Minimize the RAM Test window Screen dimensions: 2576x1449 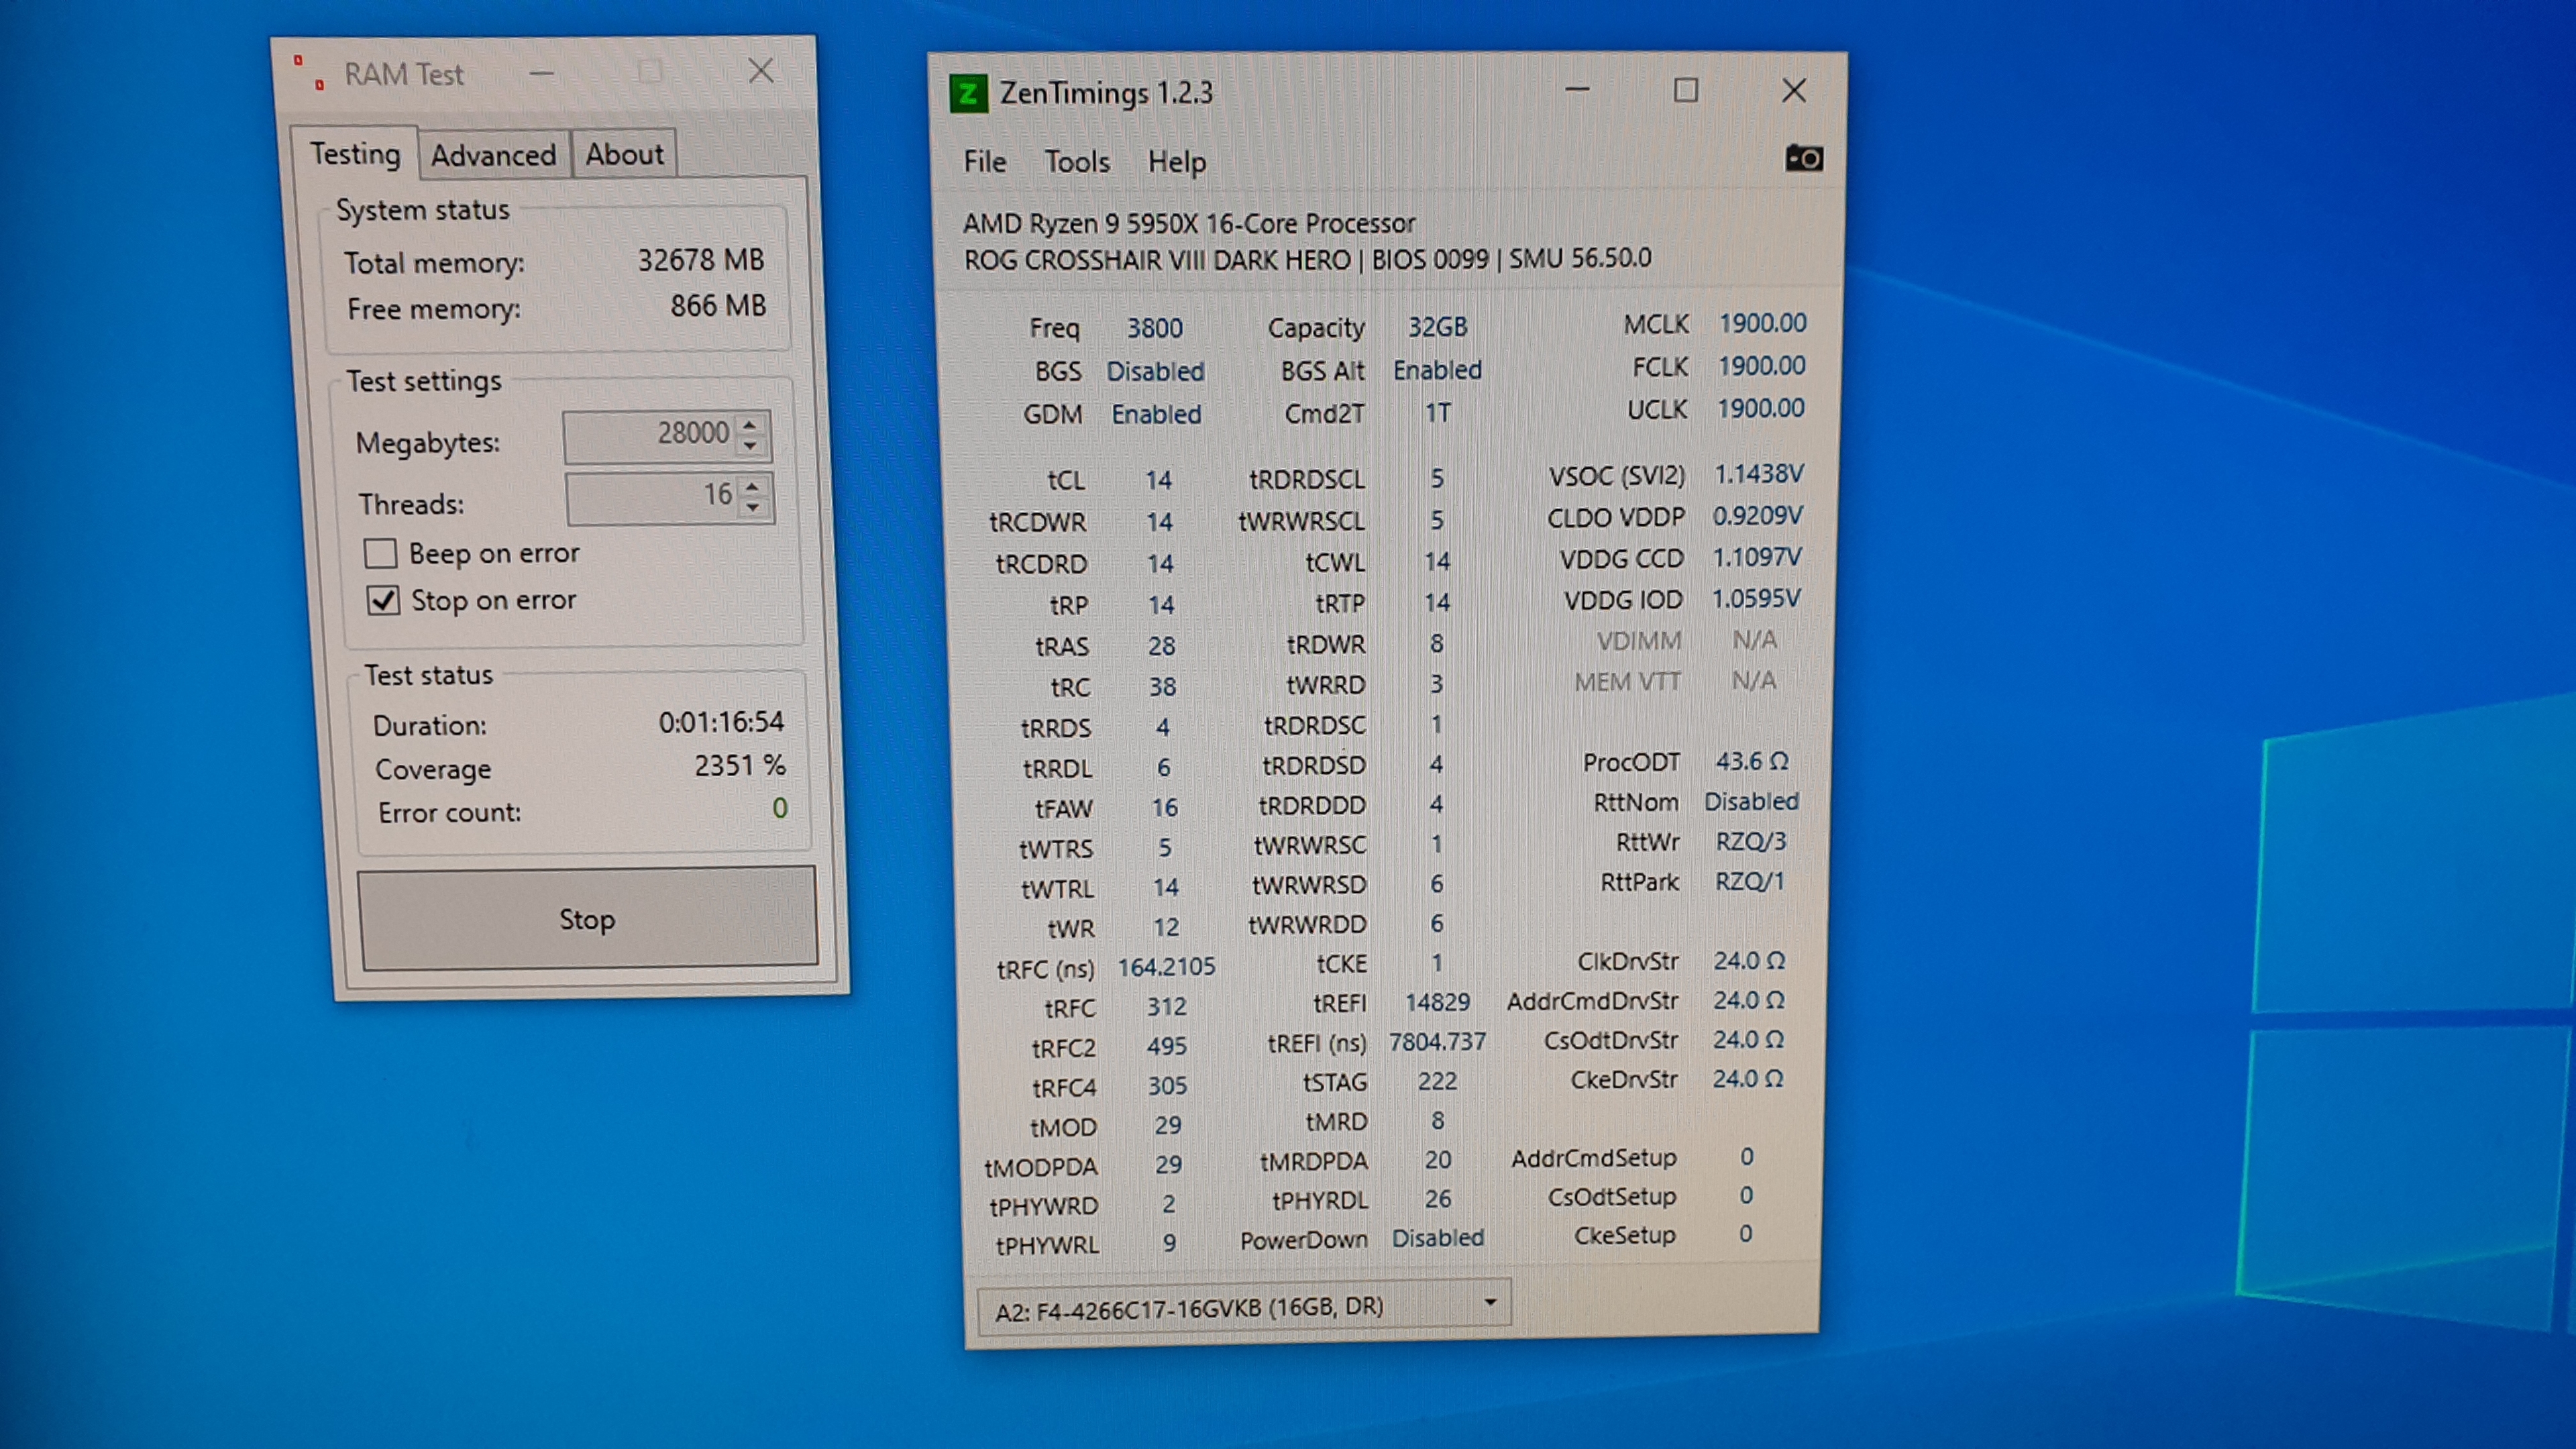pos(541,72)
